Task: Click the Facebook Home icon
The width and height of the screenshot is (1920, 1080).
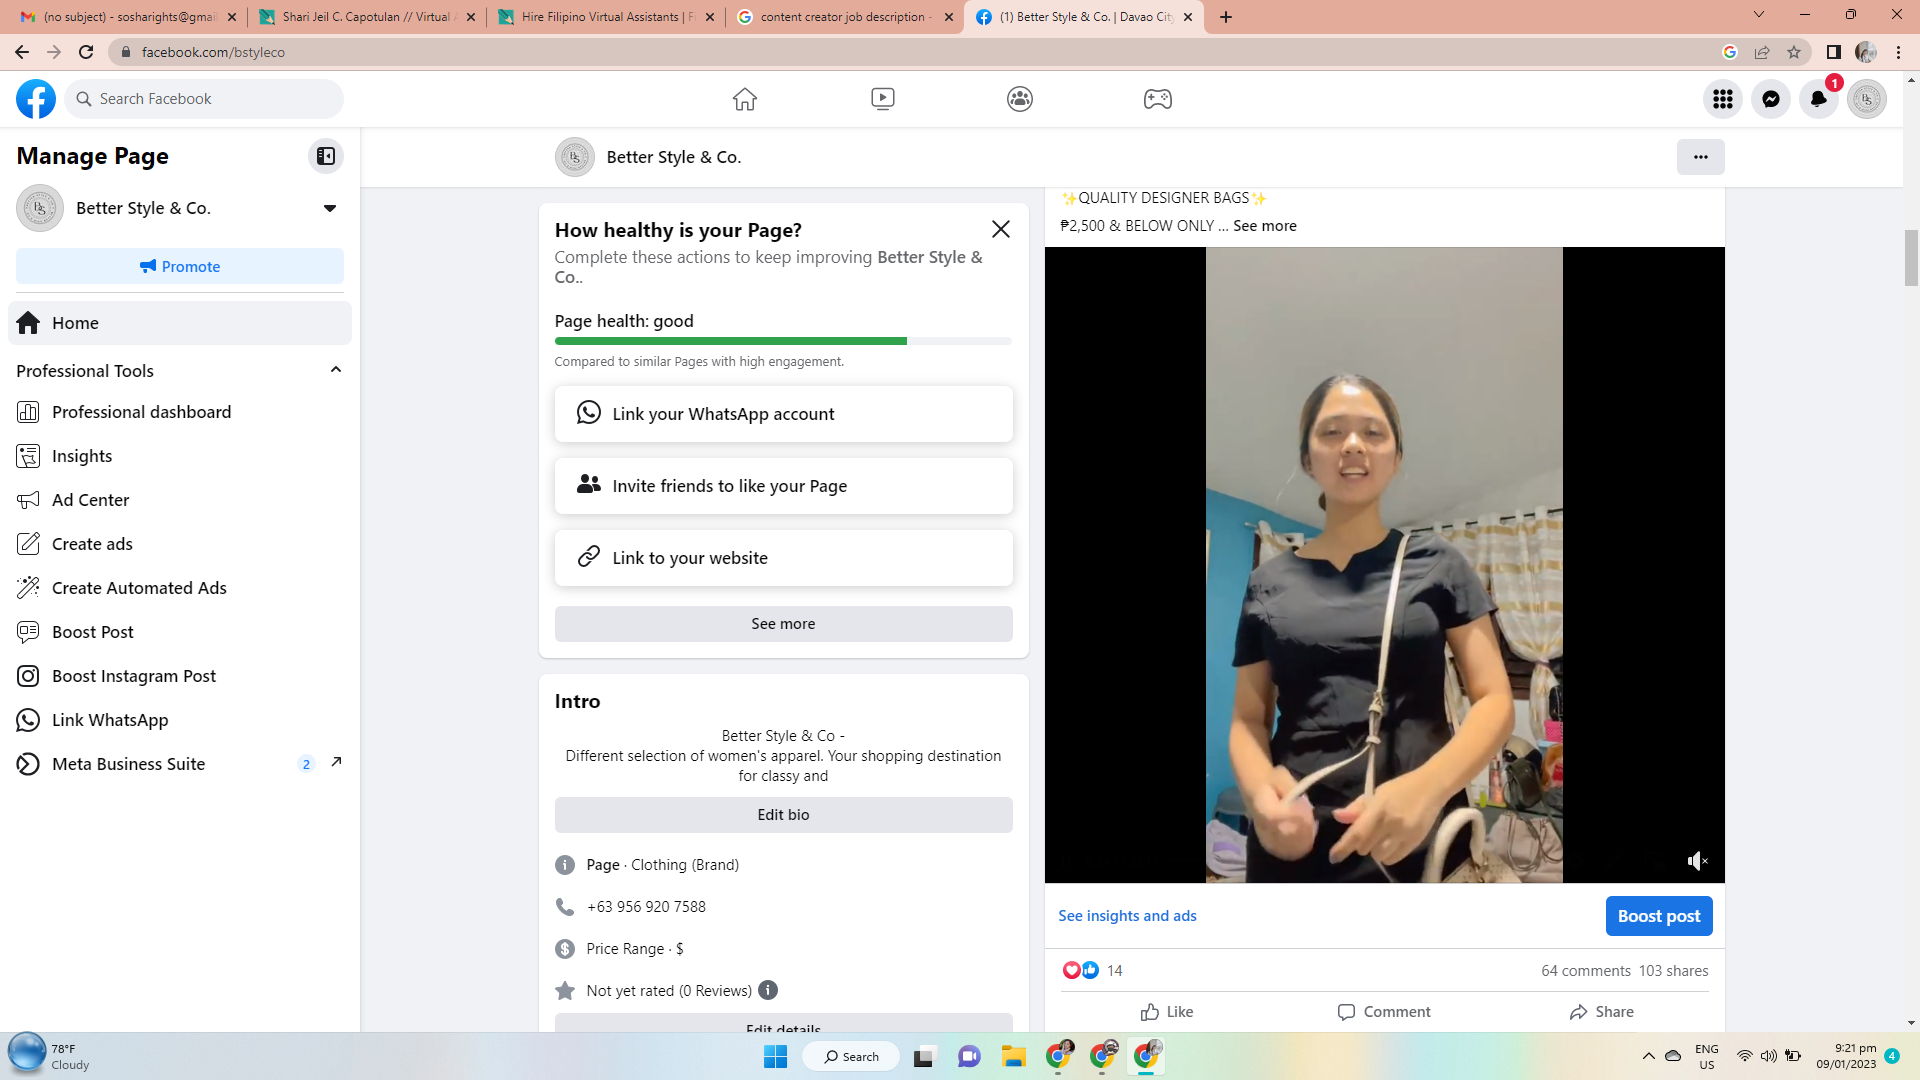Action: [744, 99]
